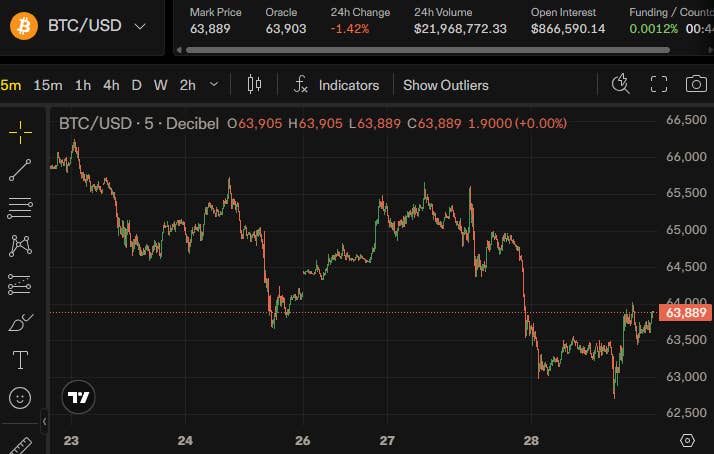Select the Text annotation tool
Viewport: 714px width, 454px height.
(20, 360)
